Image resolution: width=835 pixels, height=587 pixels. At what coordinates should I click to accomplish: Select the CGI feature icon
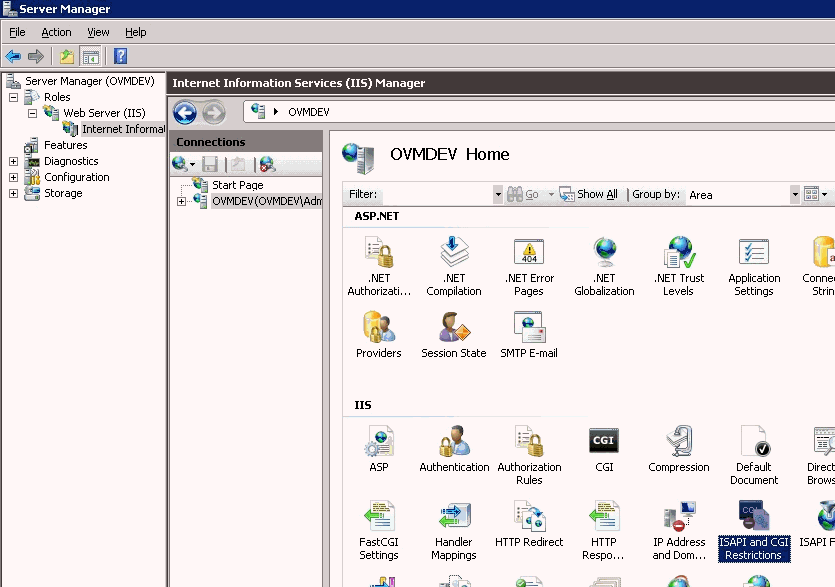click(x=603, y=446)
